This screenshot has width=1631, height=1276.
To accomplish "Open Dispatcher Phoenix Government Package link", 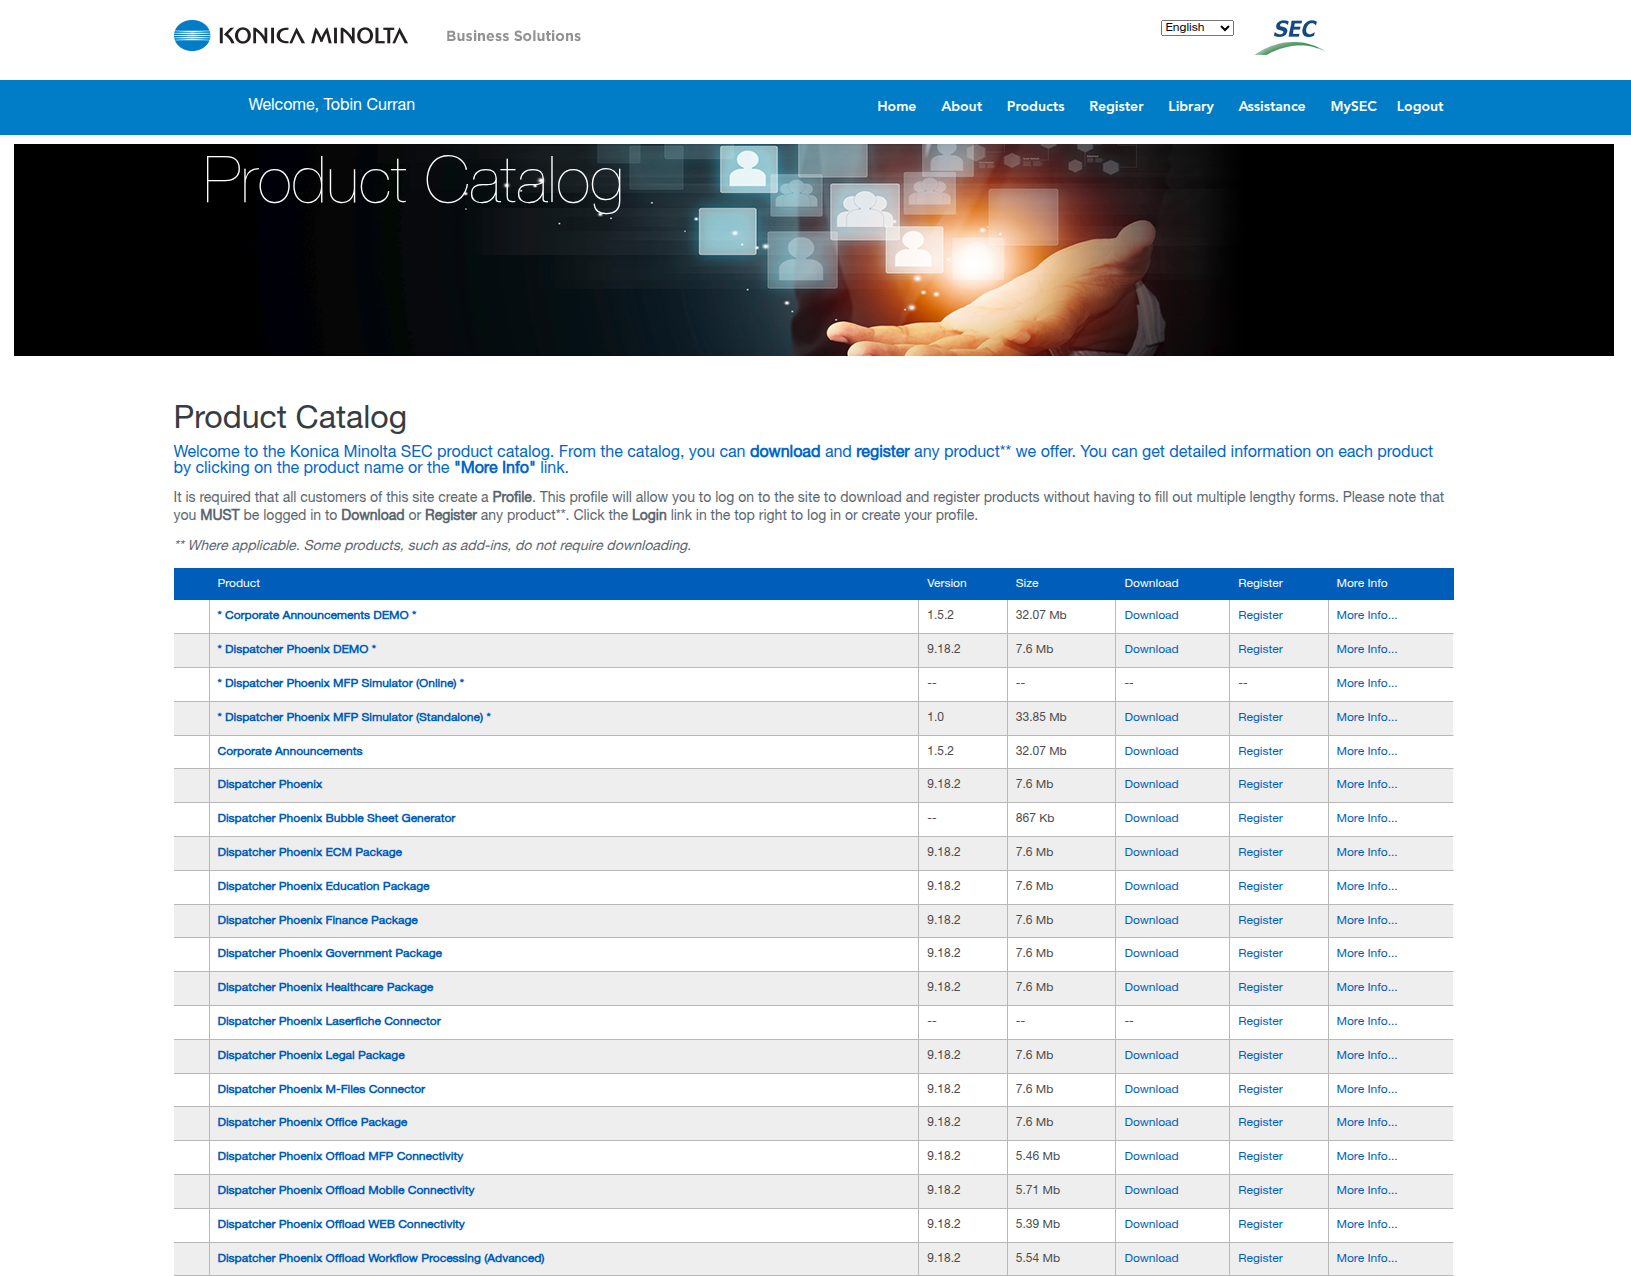I will tap(330, 954).
